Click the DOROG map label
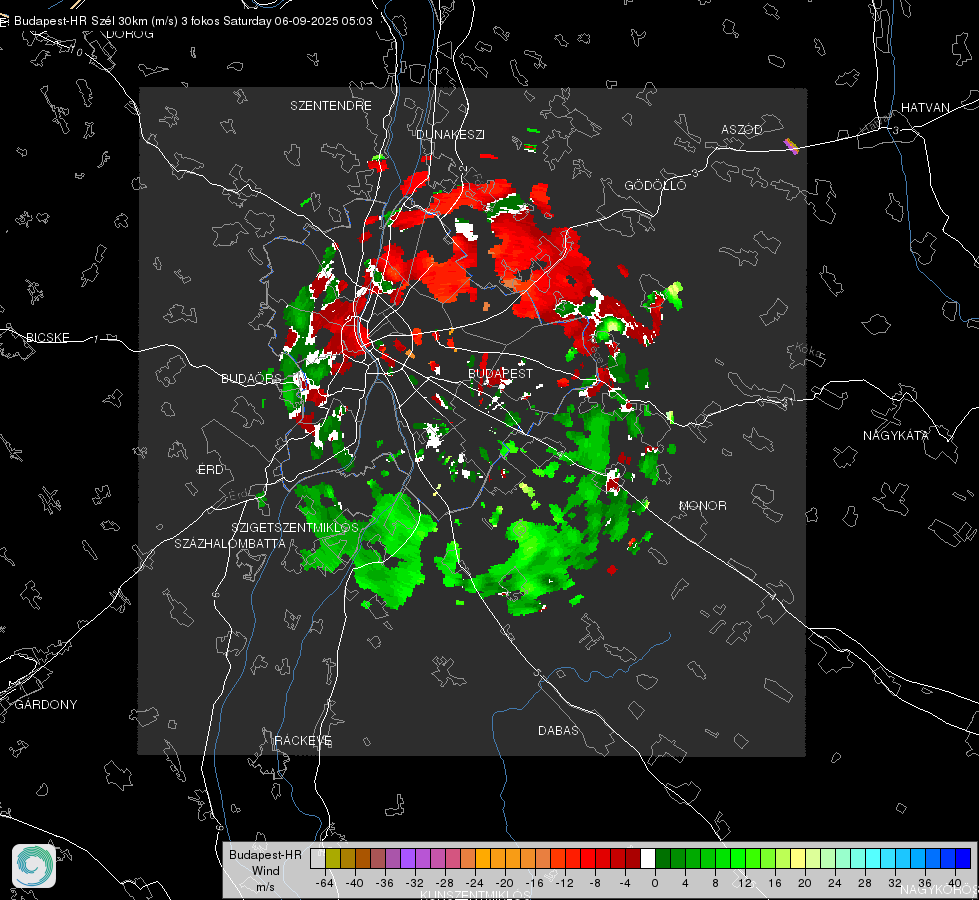 click(x=130, y=34)
